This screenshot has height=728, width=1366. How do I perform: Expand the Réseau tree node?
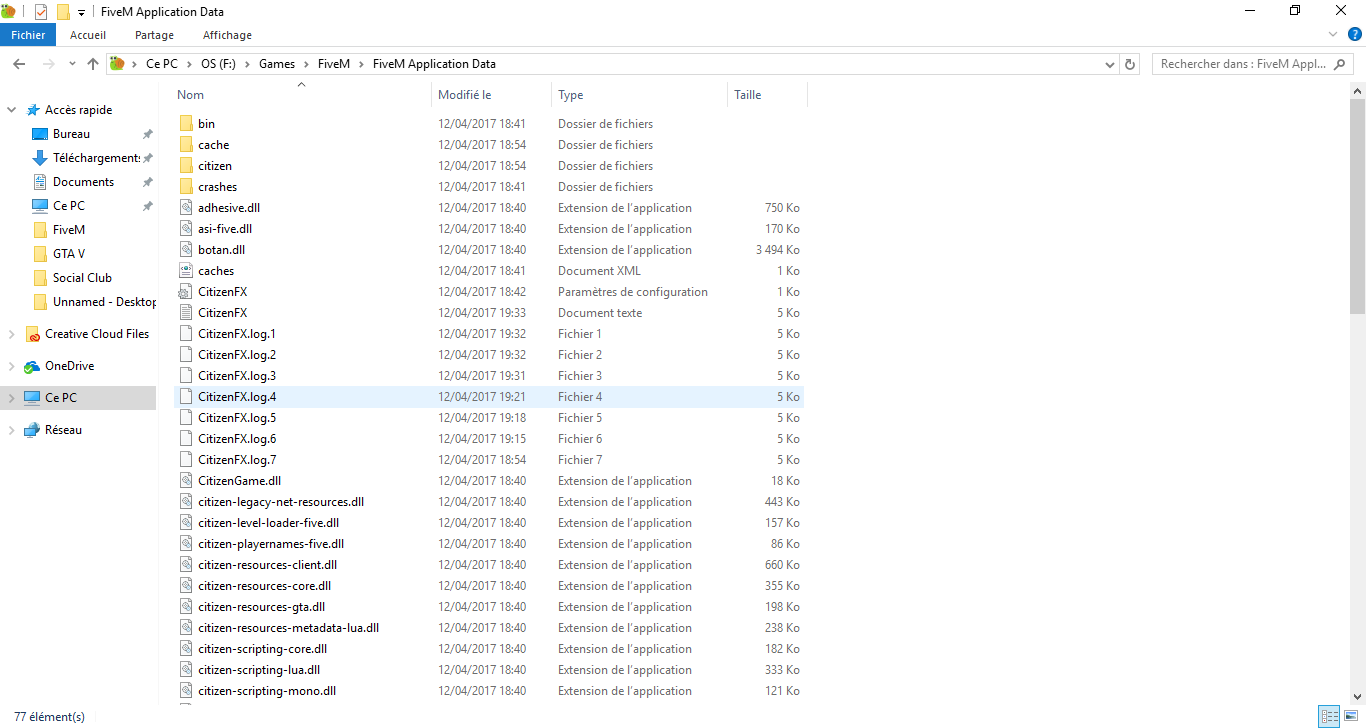(x=12, y=430)
